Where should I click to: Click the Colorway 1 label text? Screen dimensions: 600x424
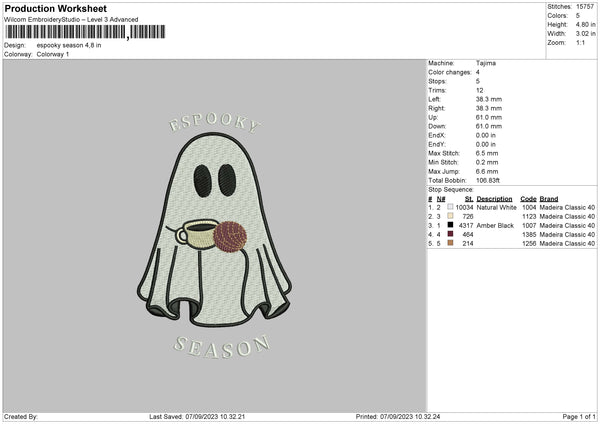coord(52,54)
